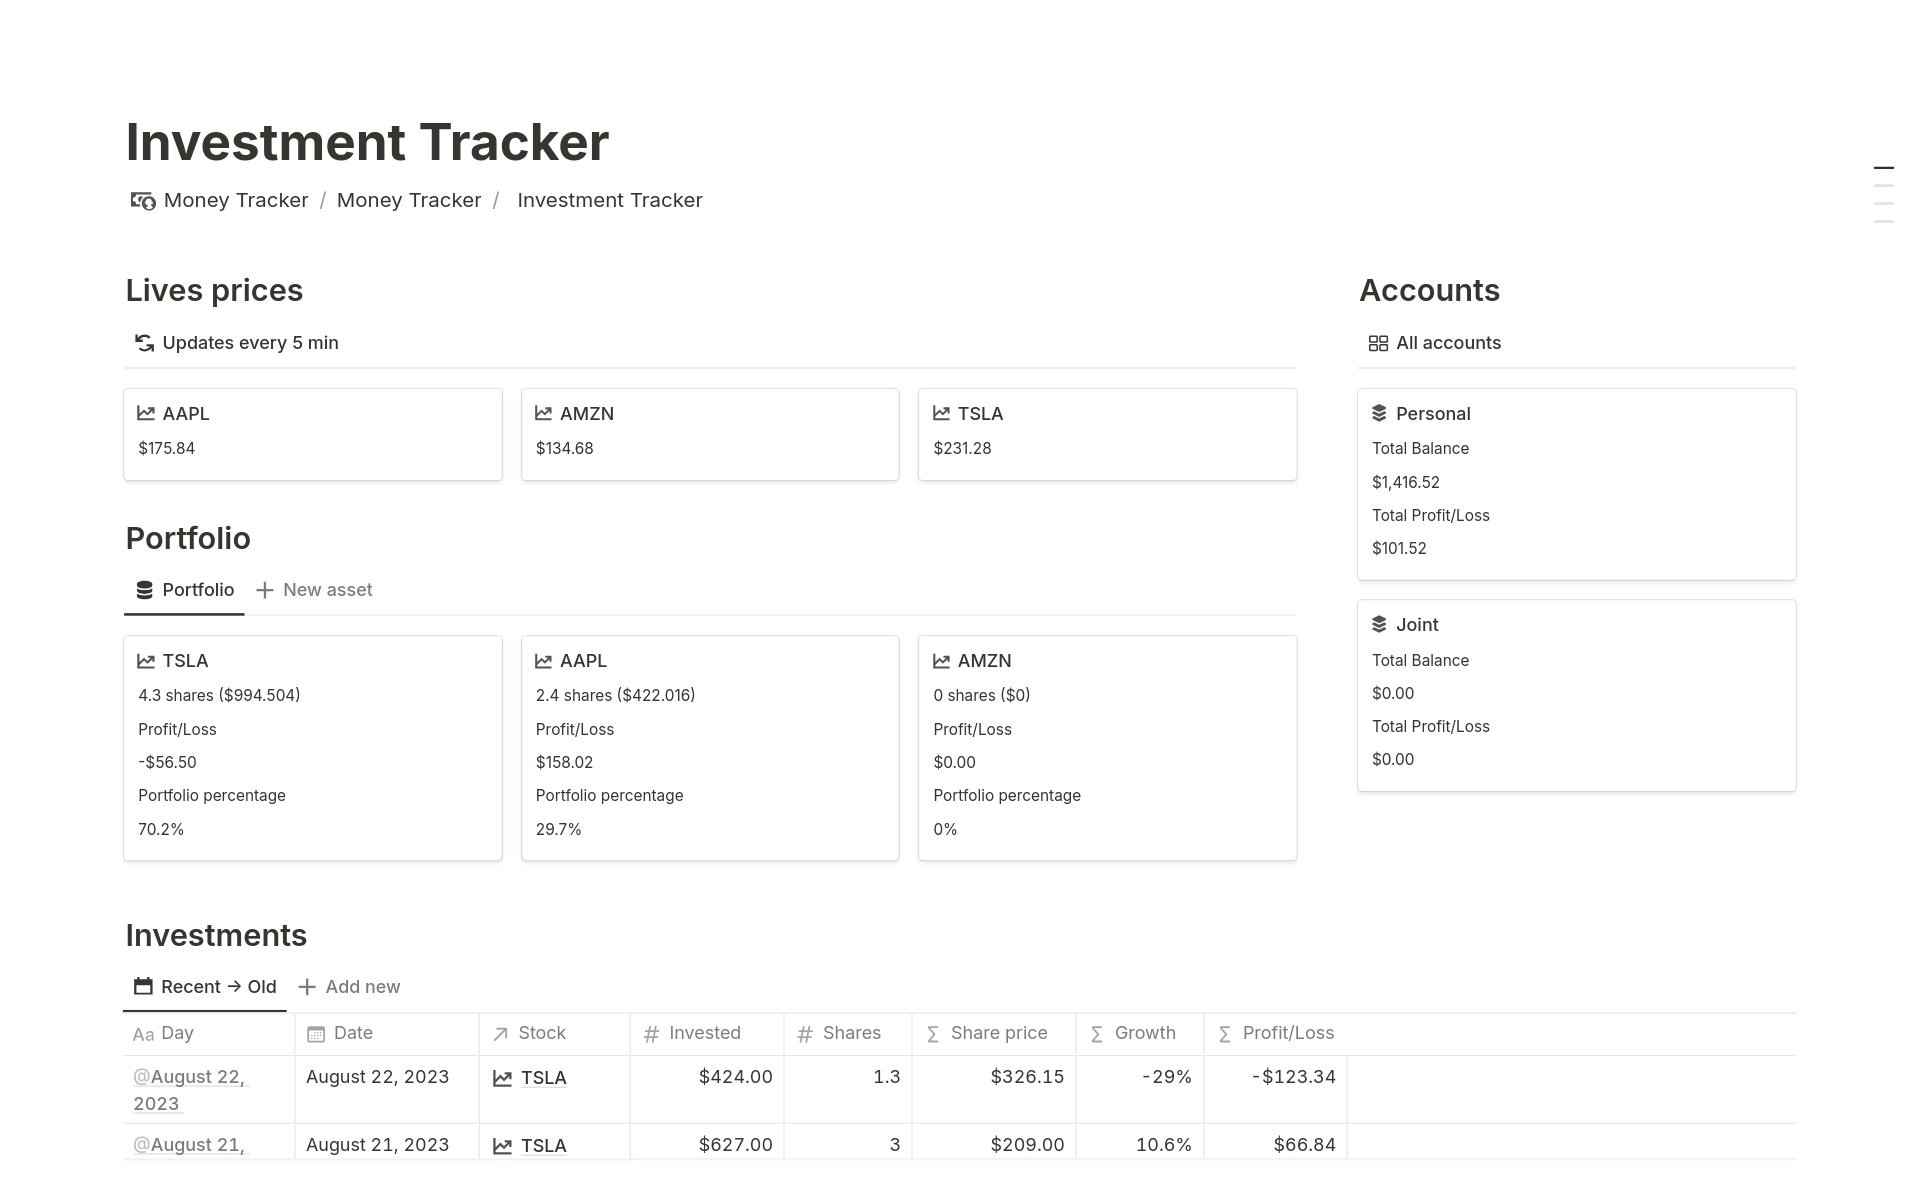This screenshot has width=1920, height=1199.
Task: Select the $424.00 Invested cell in the table
Action: click(735, 1077)
